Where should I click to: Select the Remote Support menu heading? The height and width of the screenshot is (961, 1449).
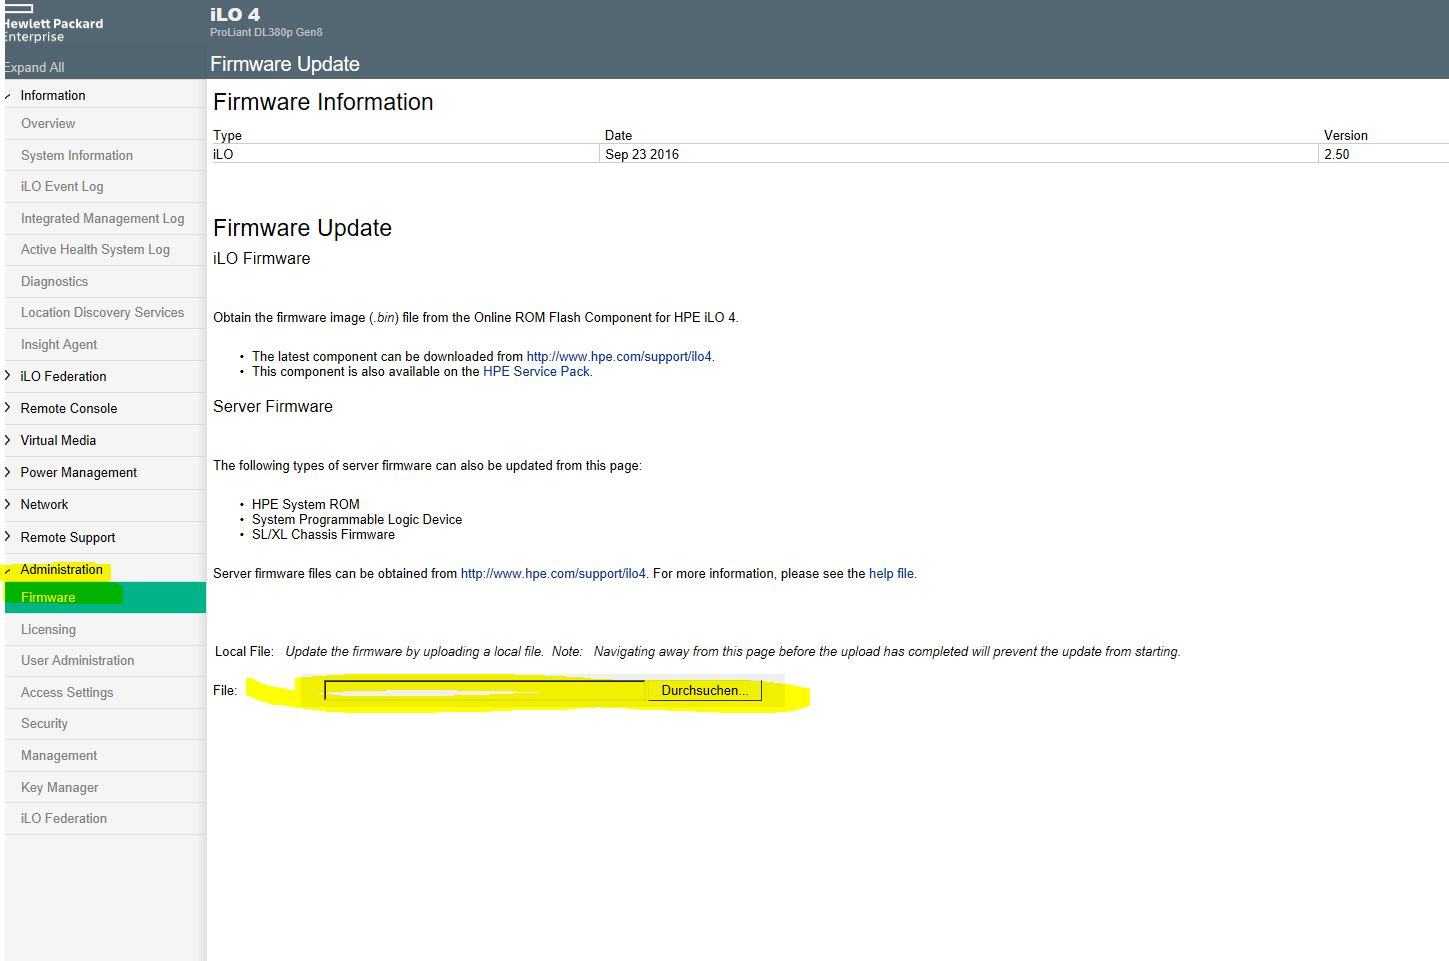click(x=68, y=537)
